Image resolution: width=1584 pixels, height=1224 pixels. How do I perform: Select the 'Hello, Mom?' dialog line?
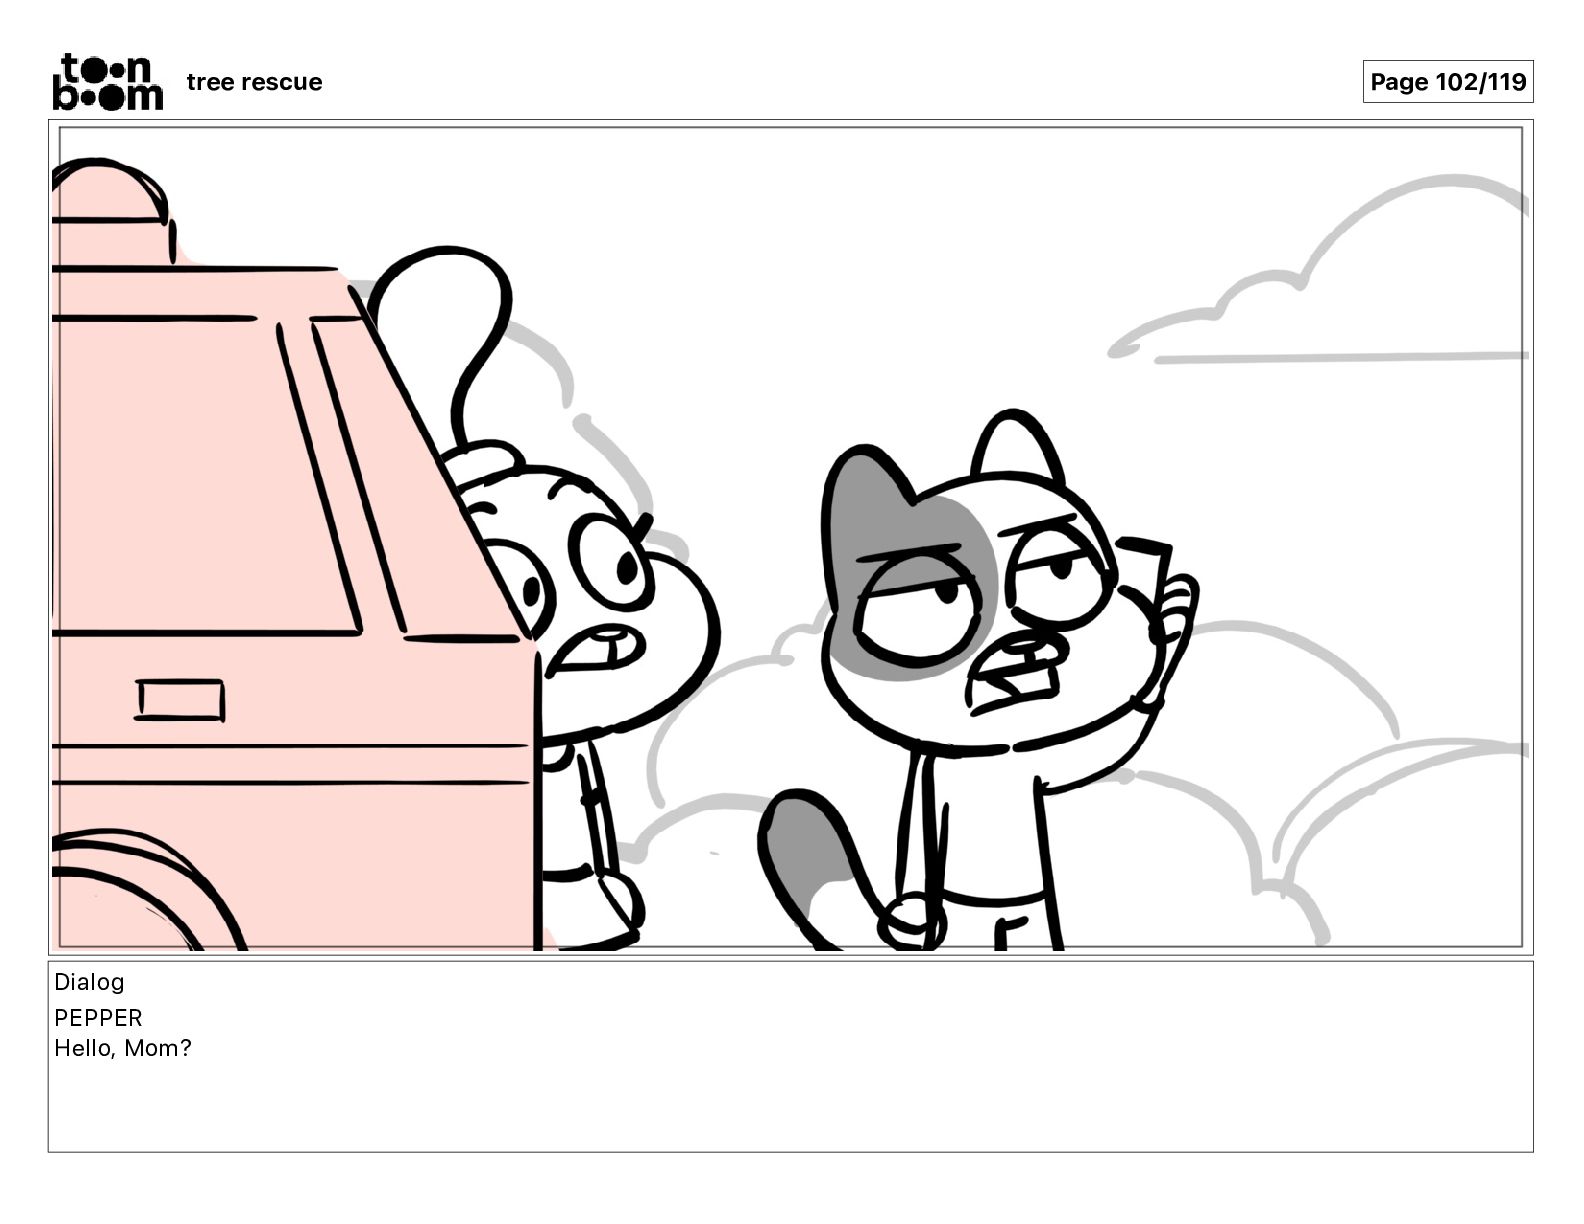pyautogui.click(x=122, y=1049)
